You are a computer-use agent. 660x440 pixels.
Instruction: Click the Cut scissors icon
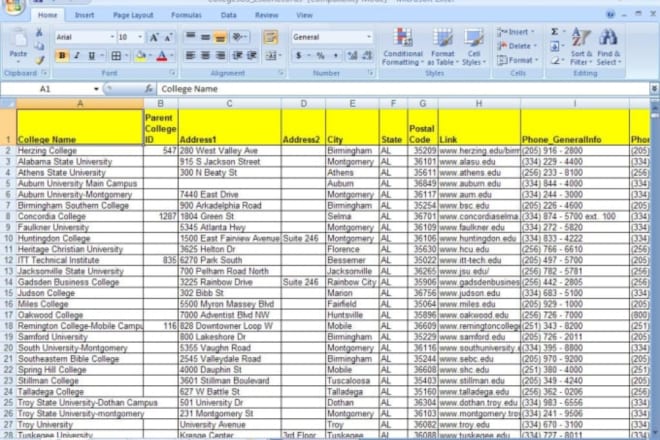pos(39,32)
